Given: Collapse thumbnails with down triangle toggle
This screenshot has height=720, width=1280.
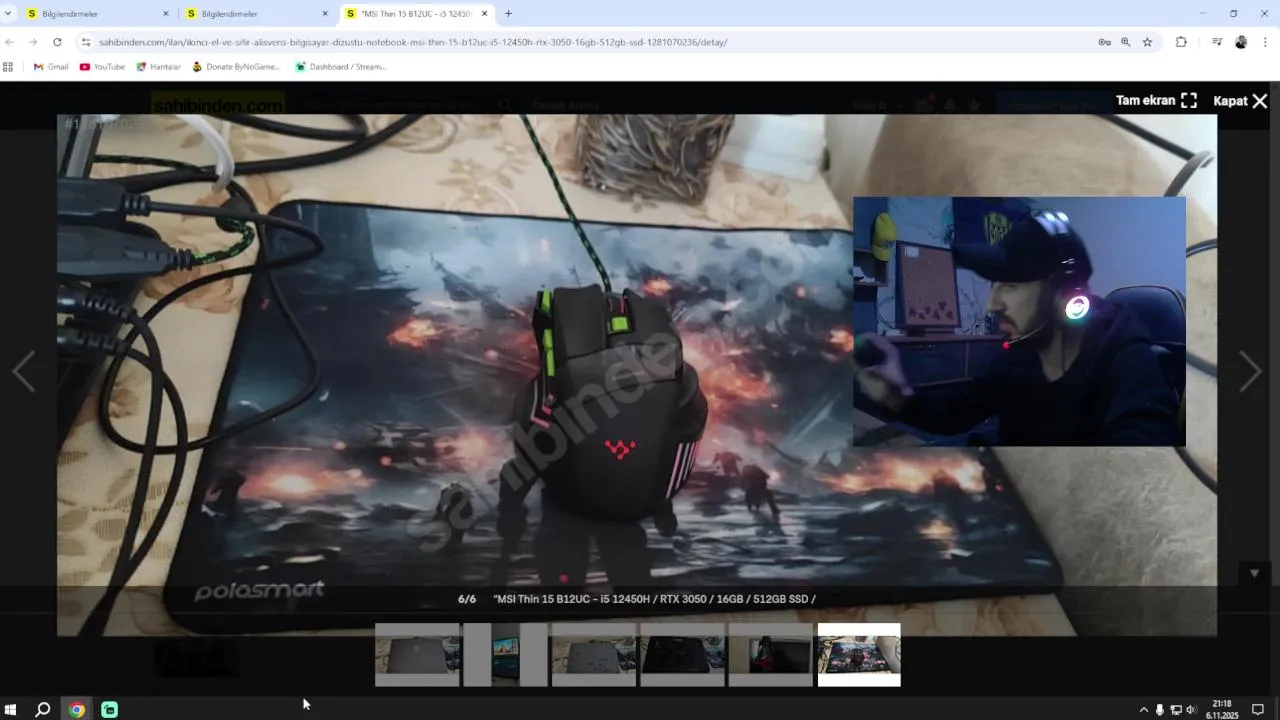Looking at the screenshot, I should coord(1254,573).
